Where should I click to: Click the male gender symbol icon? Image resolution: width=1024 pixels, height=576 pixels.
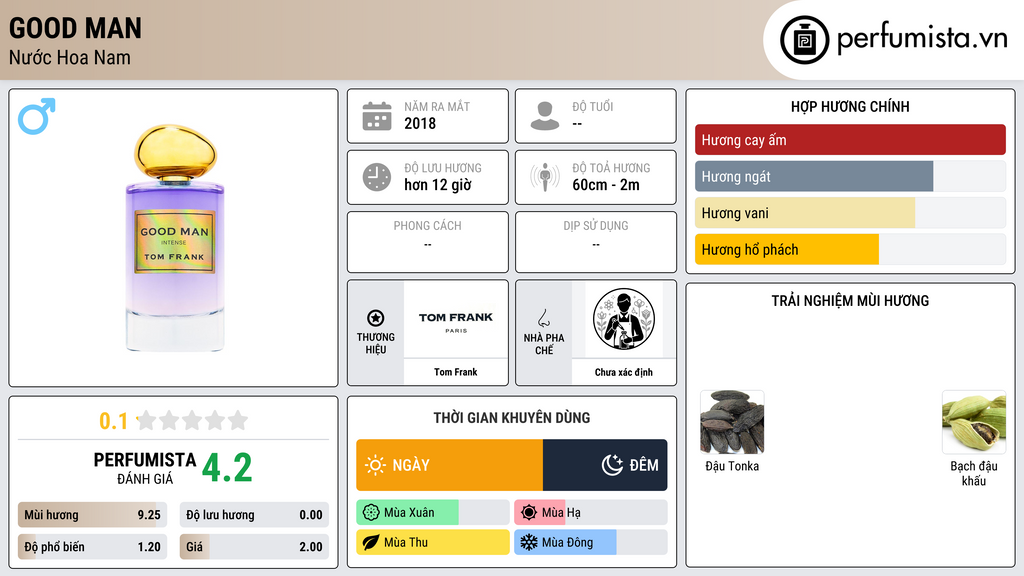pos(37,116)
